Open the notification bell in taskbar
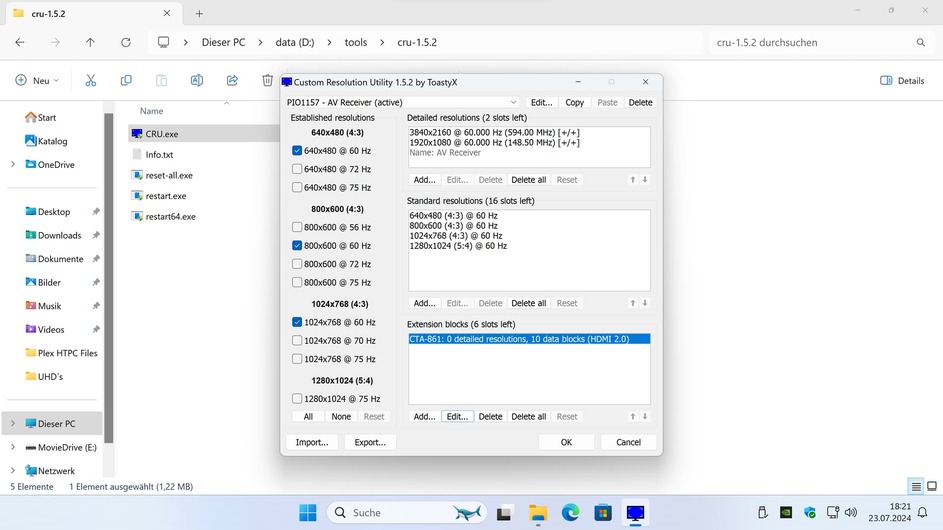 click(x=923, y=513)
